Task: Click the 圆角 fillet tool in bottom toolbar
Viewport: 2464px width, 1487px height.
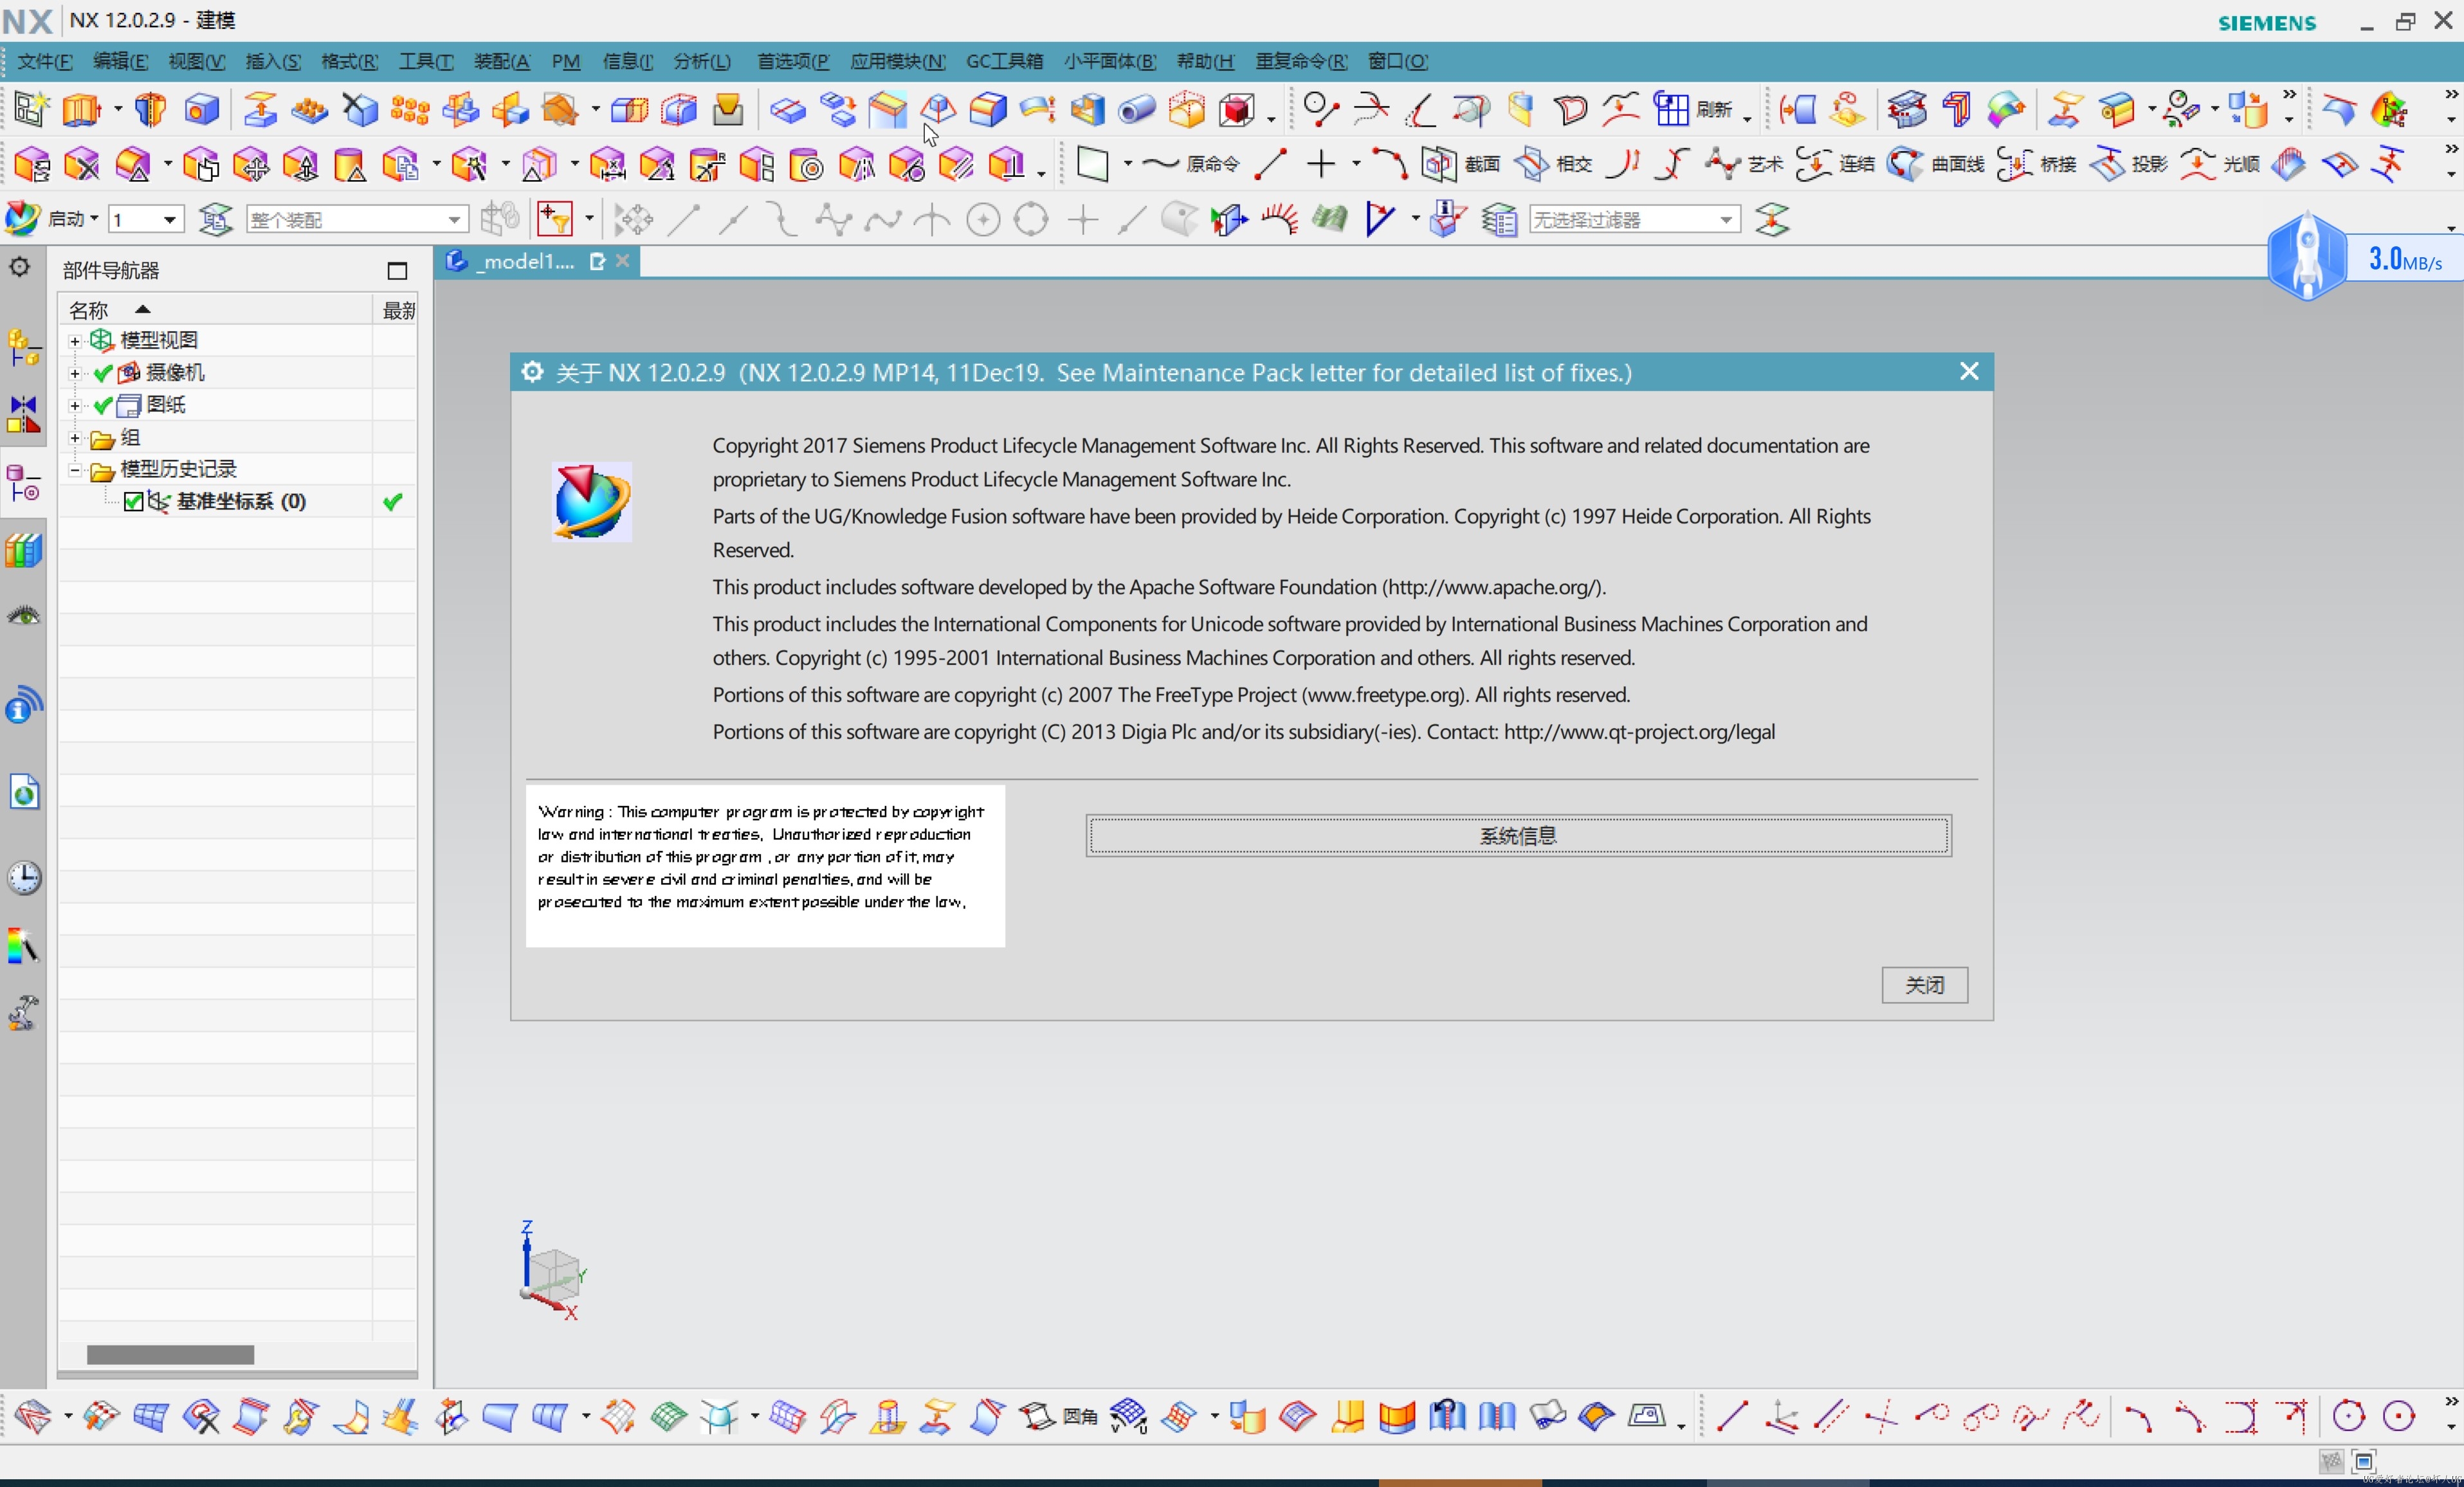Action: [x=1058, y=1416]
